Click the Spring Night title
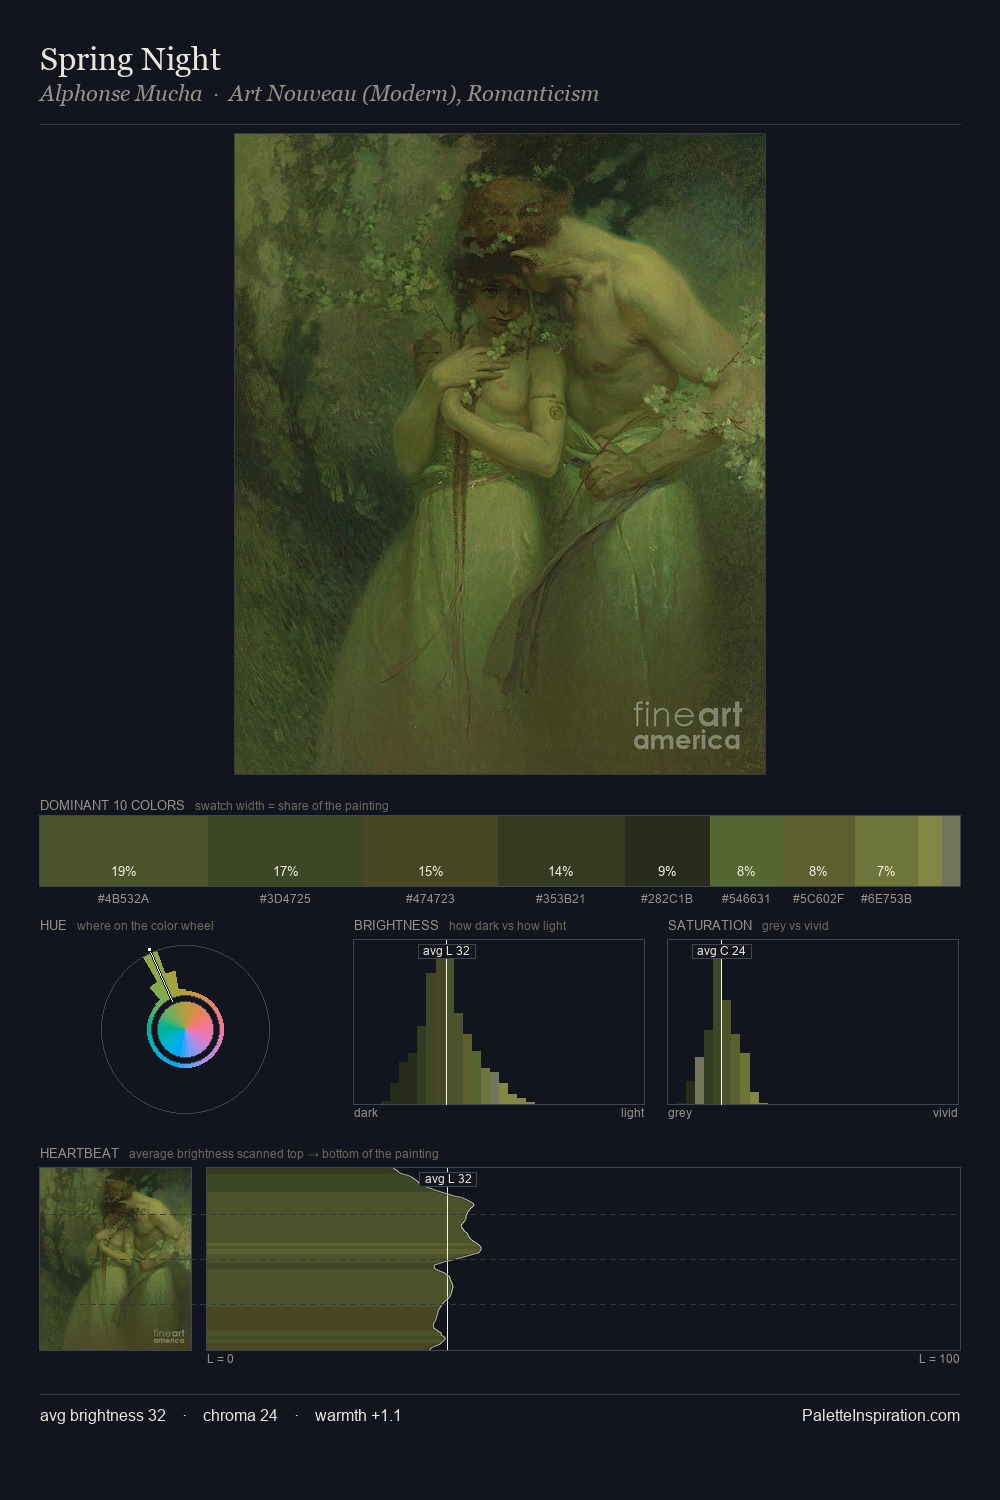Image resolution: width=1000 pixels, height=1500 pixels. (130, 60)
